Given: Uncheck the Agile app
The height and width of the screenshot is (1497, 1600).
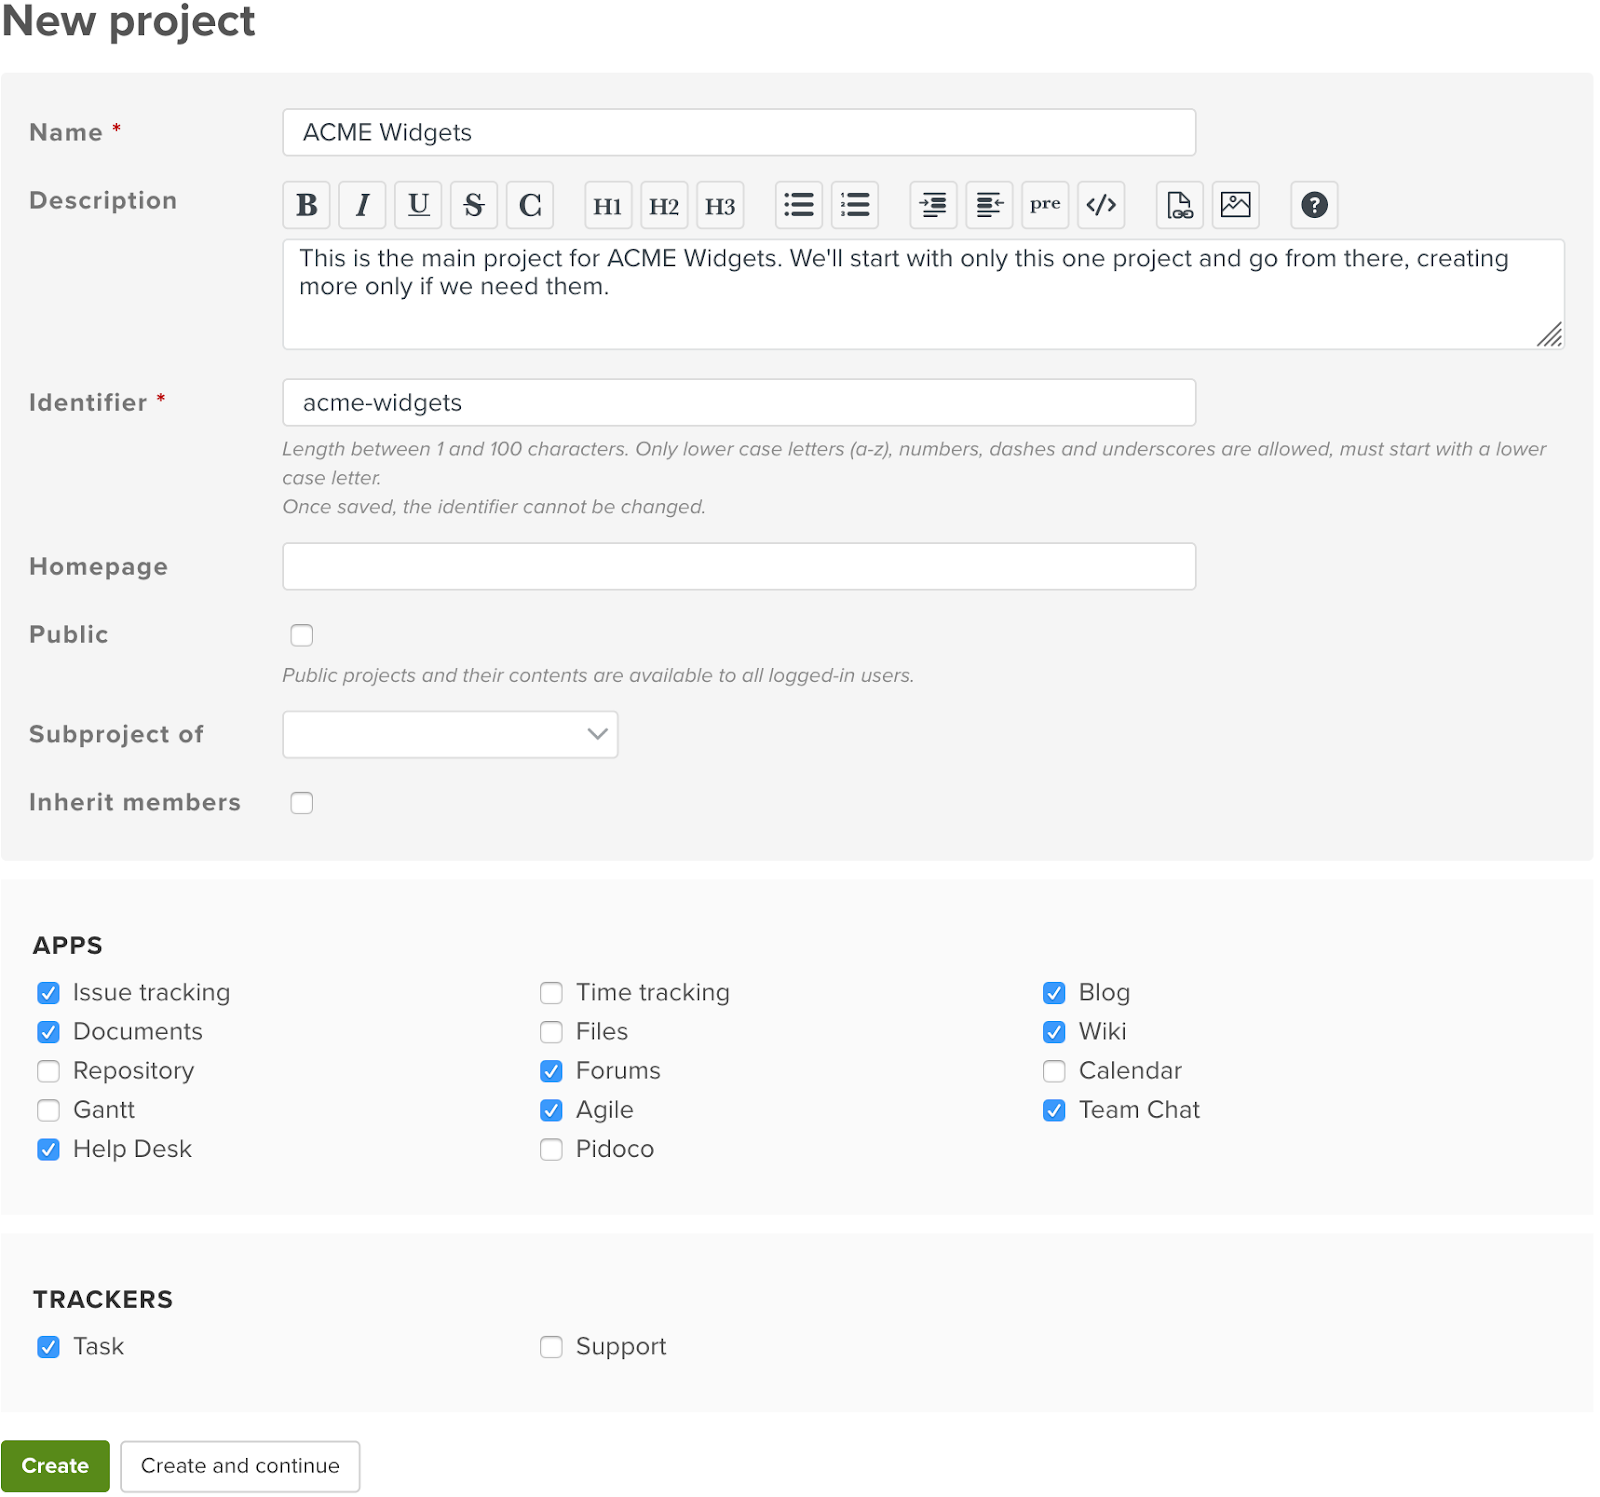Looking at the screenshot, I should [x=551, y=1110].
